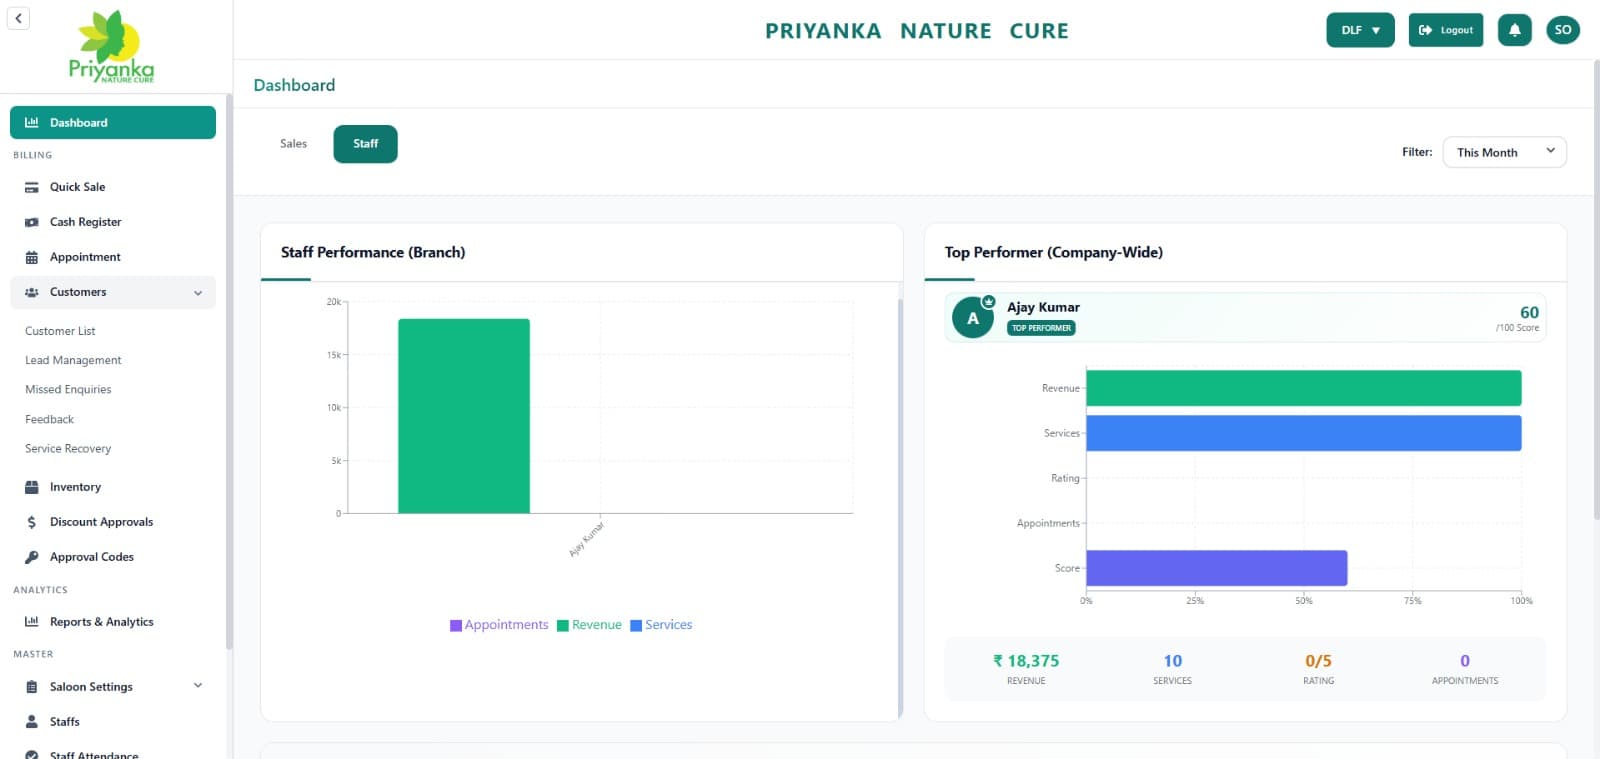Click the Approval Codes key icon

(x=32, y=557)
